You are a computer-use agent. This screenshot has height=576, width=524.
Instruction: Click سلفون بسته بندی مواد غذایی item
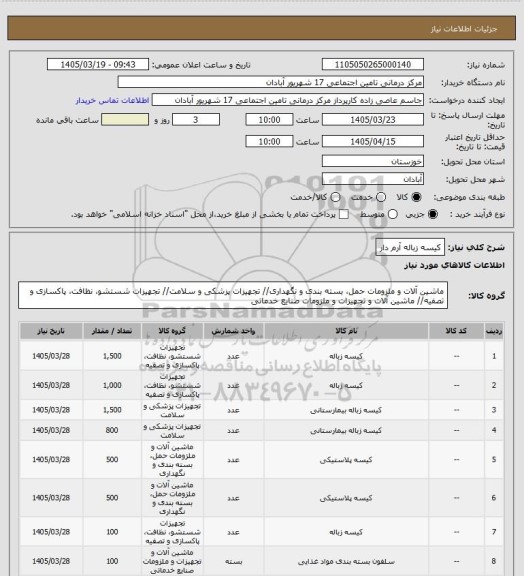[346, 561]
